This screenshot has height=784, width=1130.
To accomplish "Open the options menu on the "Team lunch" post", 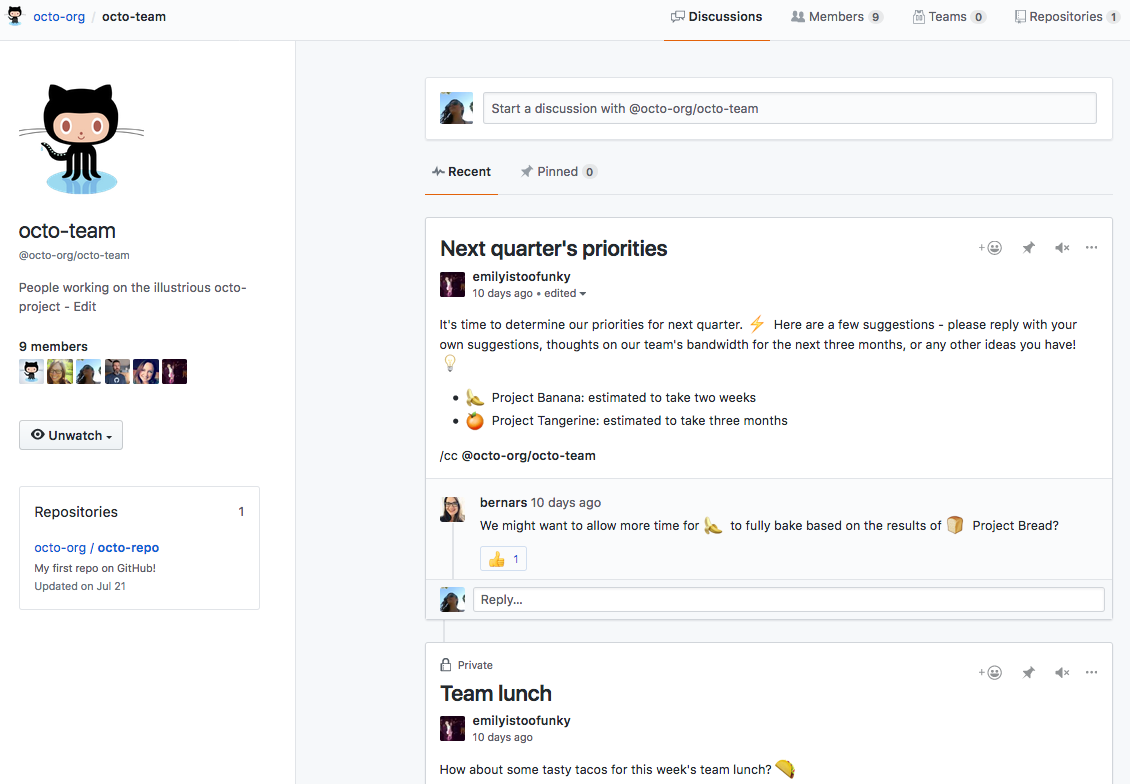I will coord(1091,672).
